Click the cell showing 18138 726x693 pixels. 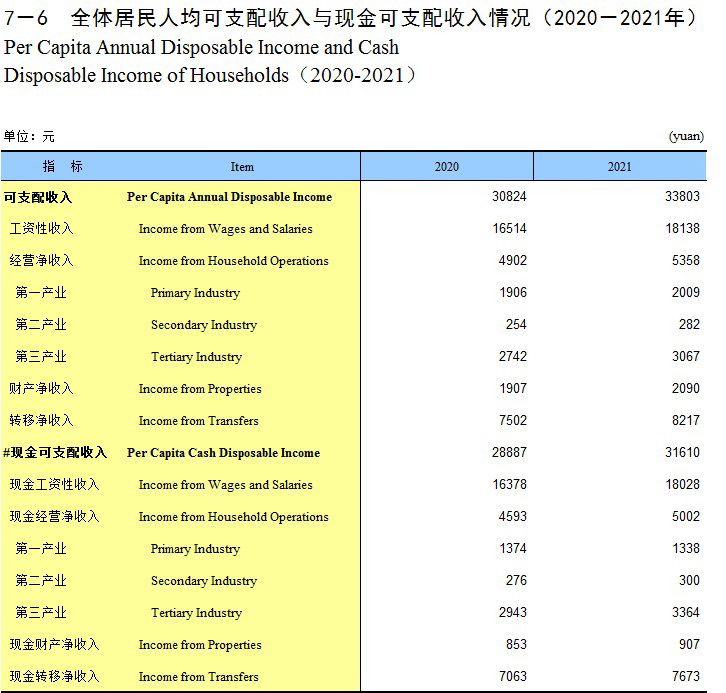[x=682, y=228]
